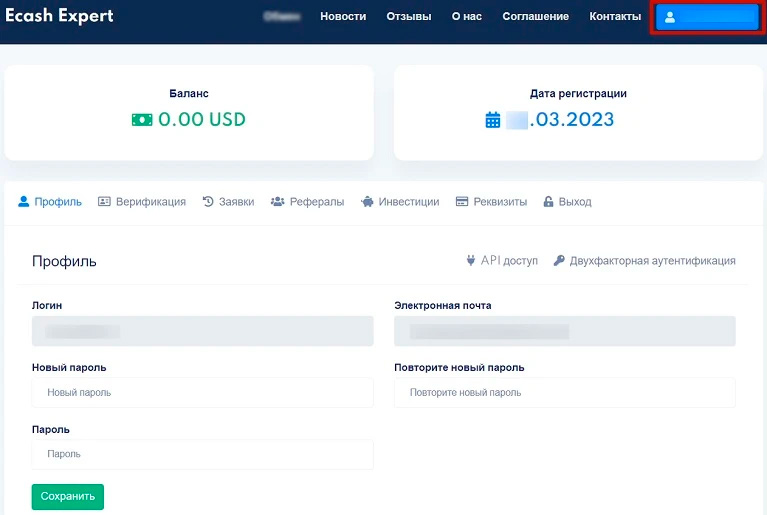
Task: Open the Реквизиты tab
Action: coord(491,201)
